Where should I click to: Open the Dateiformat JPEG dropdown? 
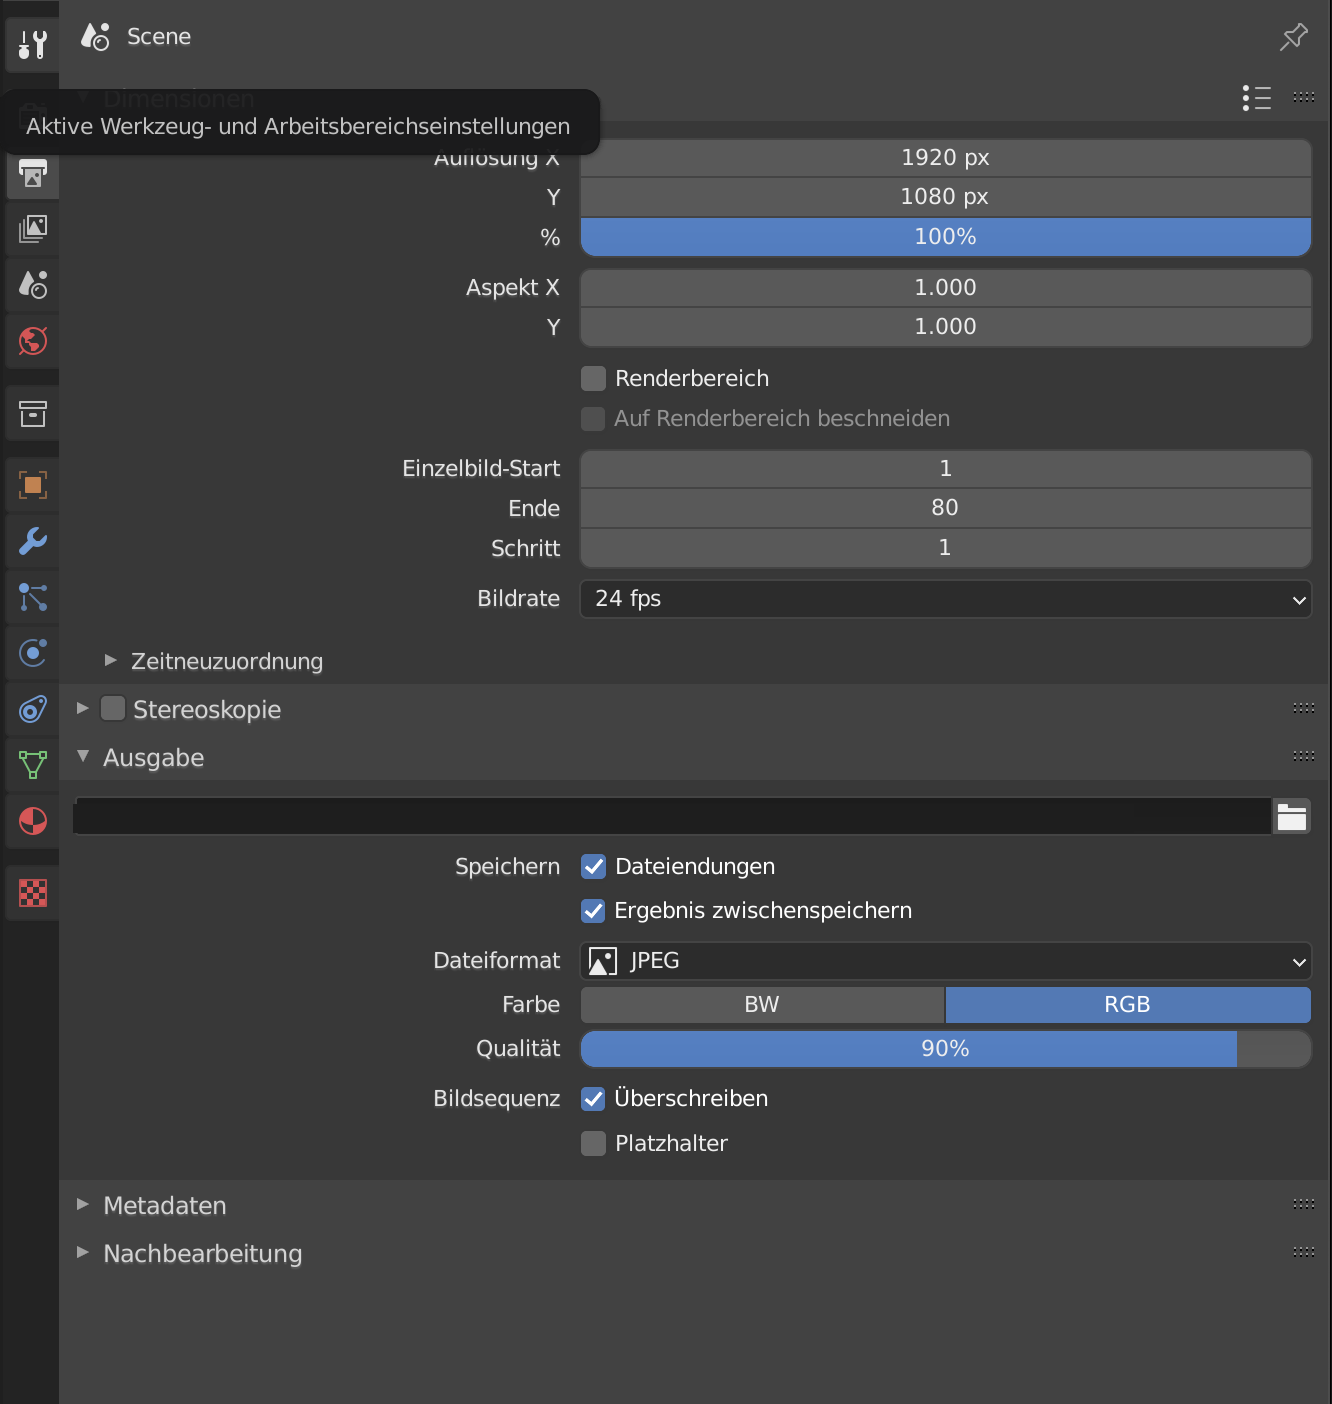[945, 961]
